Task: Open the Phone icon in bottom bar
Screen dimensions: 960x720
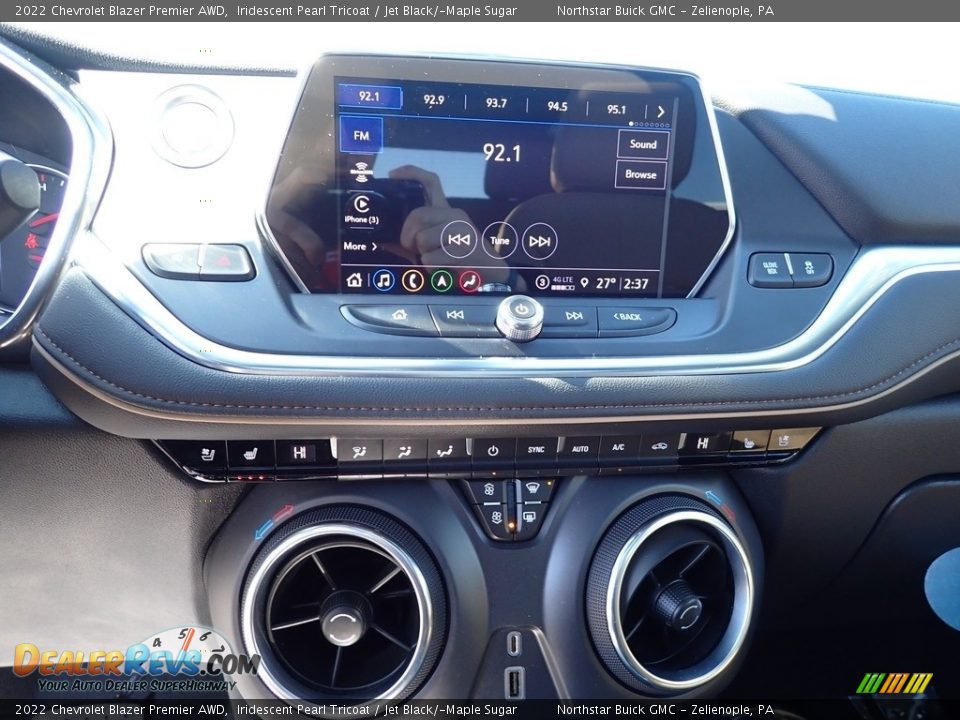Action: (x=412, y=280)
